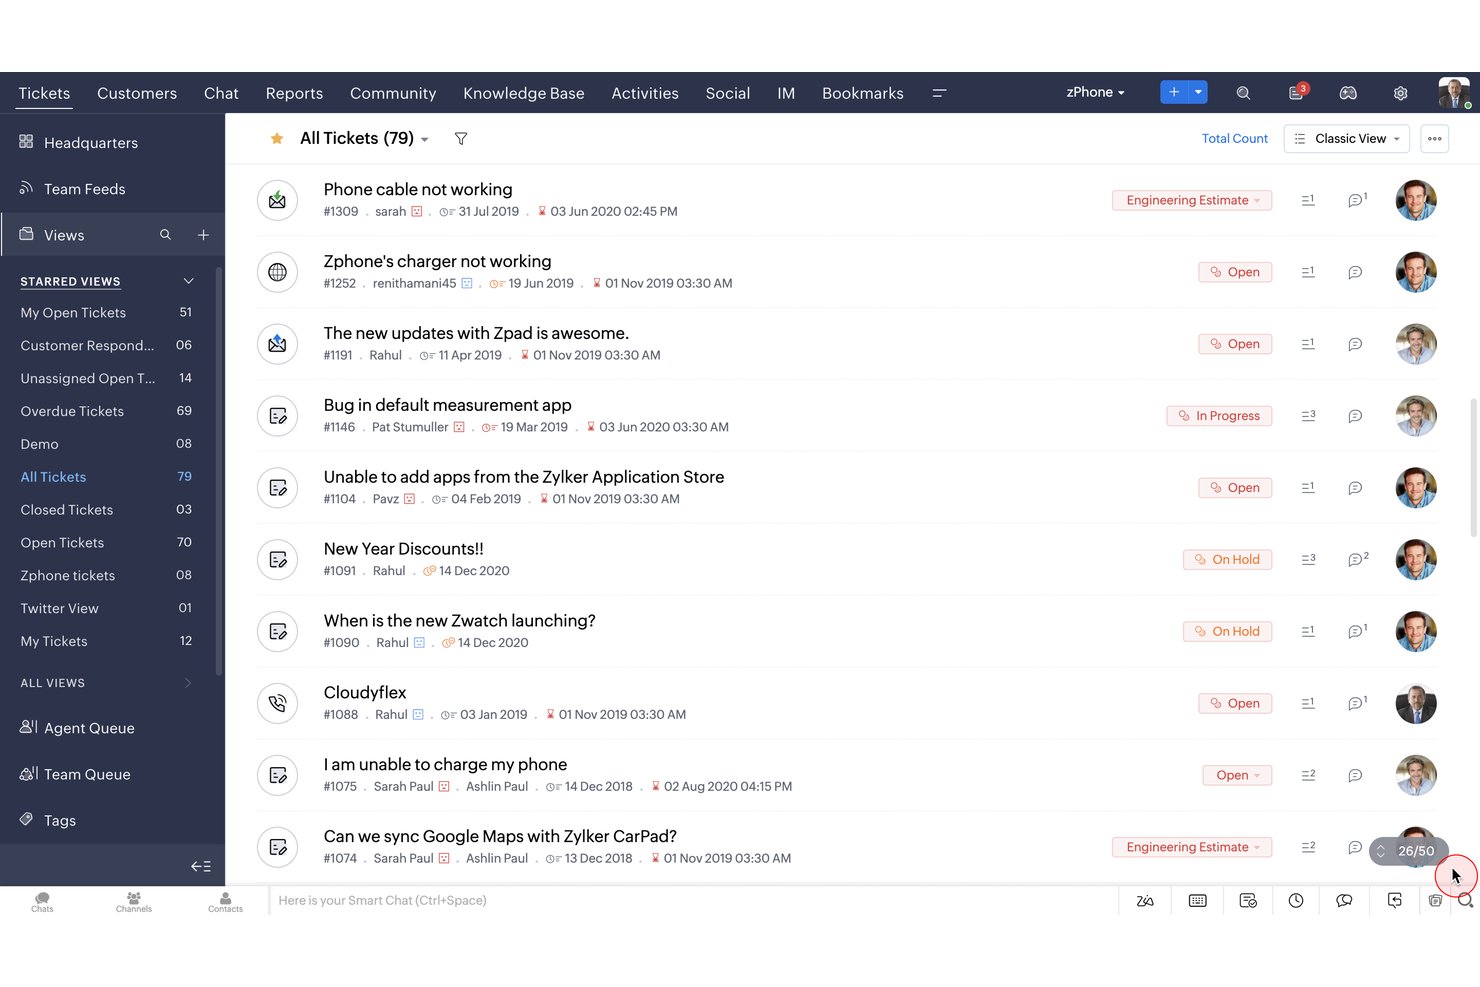The height and width of the screenshot is (987, 1480).
Task: Expand the All Views section
Action: [188, 683]
